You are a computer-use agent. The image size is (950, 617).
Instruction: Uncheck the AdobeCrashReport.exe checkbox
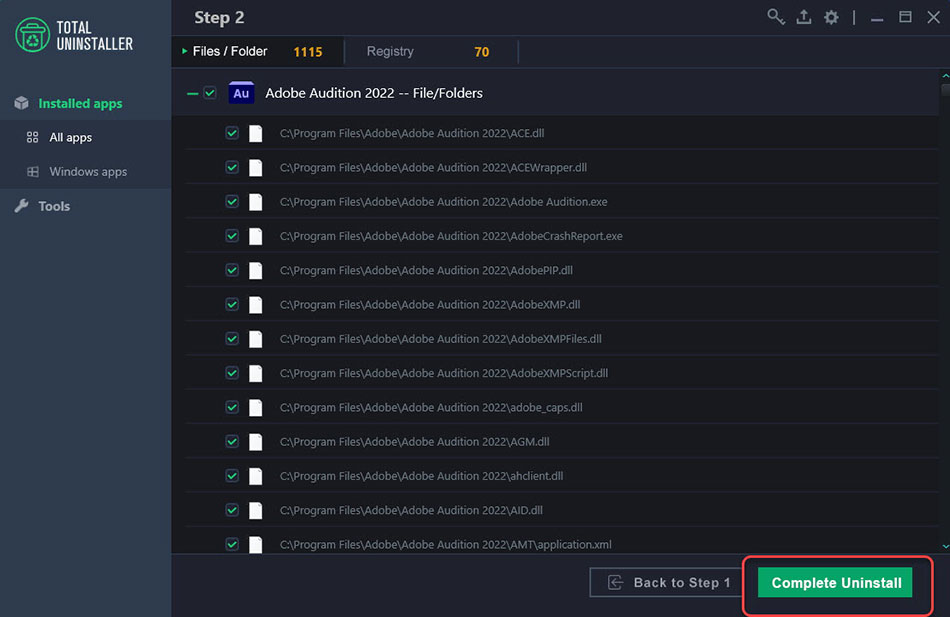[x=232, y=236]
